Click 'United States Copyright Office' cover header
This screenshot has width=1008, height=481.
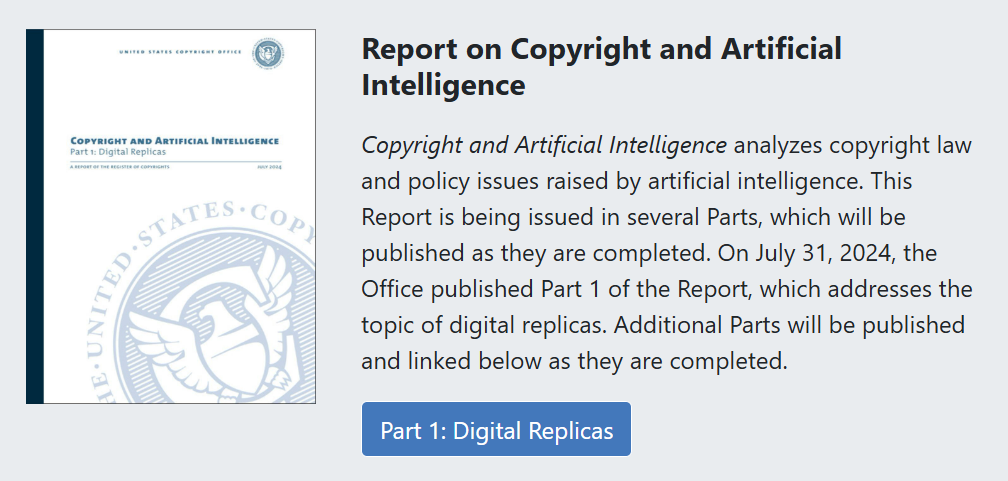tap(181, 51)
